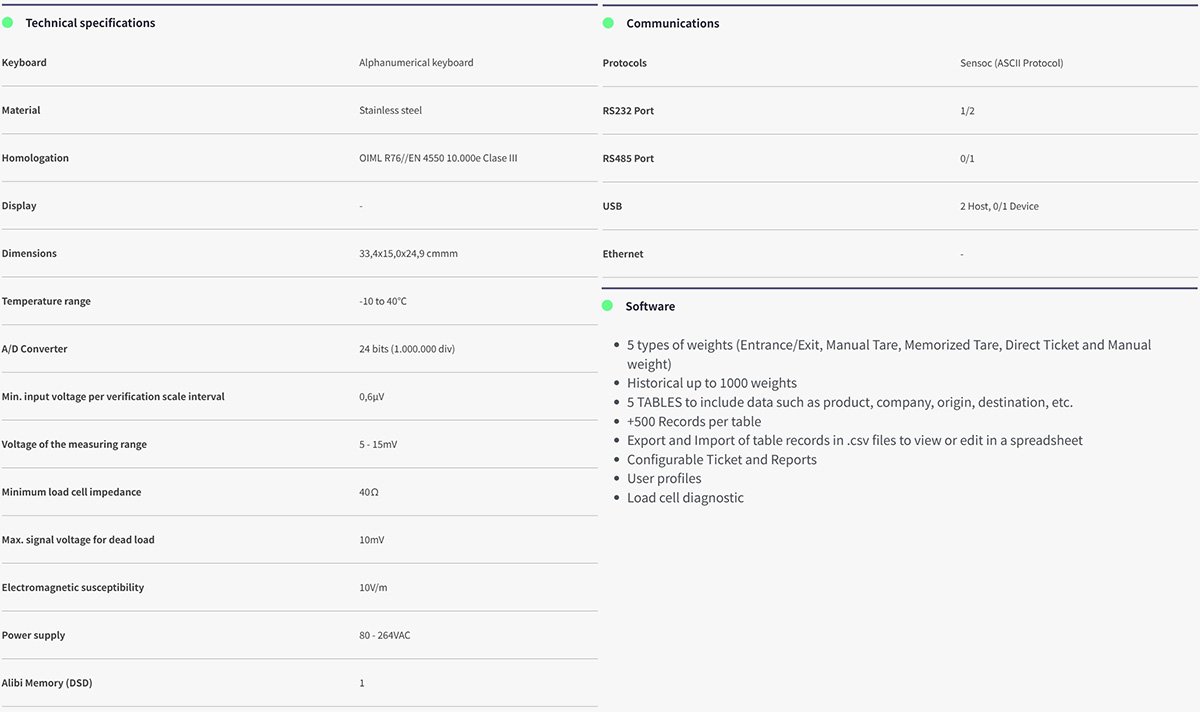The height and width of the screenshot is (712, 1200).
Task: Select the Technical specifications heading
Action: pyautogui.click(x=90, y=23)
